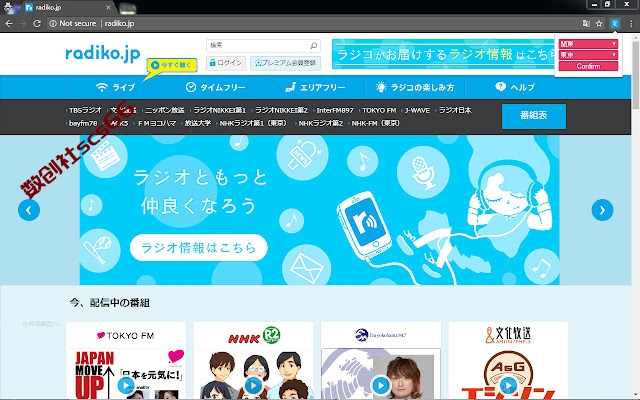Select NHKラジオ第1（東京） station
Viewport: 640px width, 400px height.
[253, 123]
